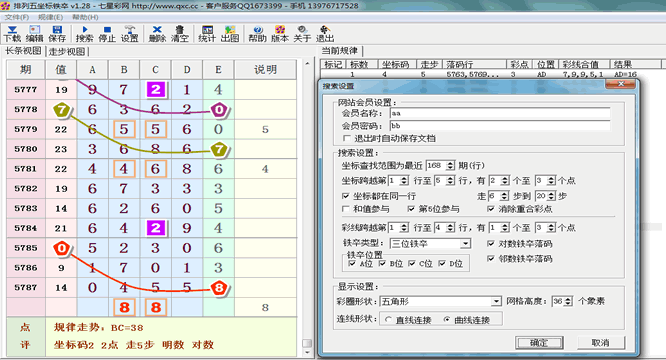Open the 统计 statistics icon

207,34
